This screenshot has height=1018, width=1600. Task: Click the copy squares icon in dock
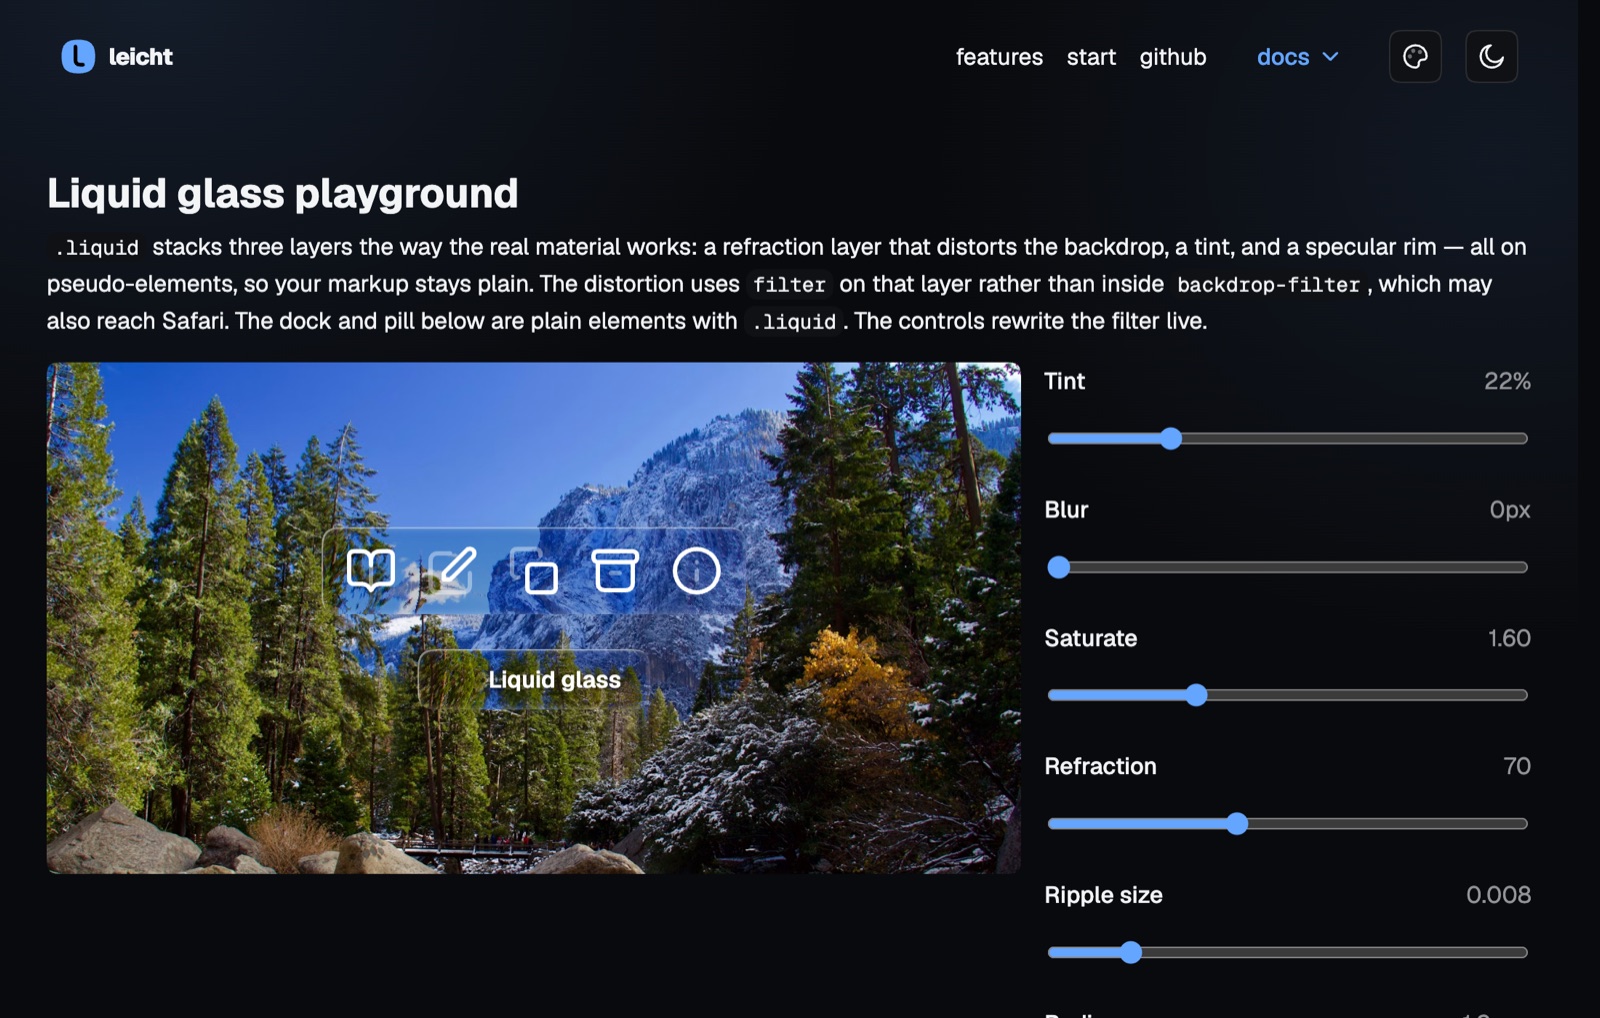tap(534, 571)
